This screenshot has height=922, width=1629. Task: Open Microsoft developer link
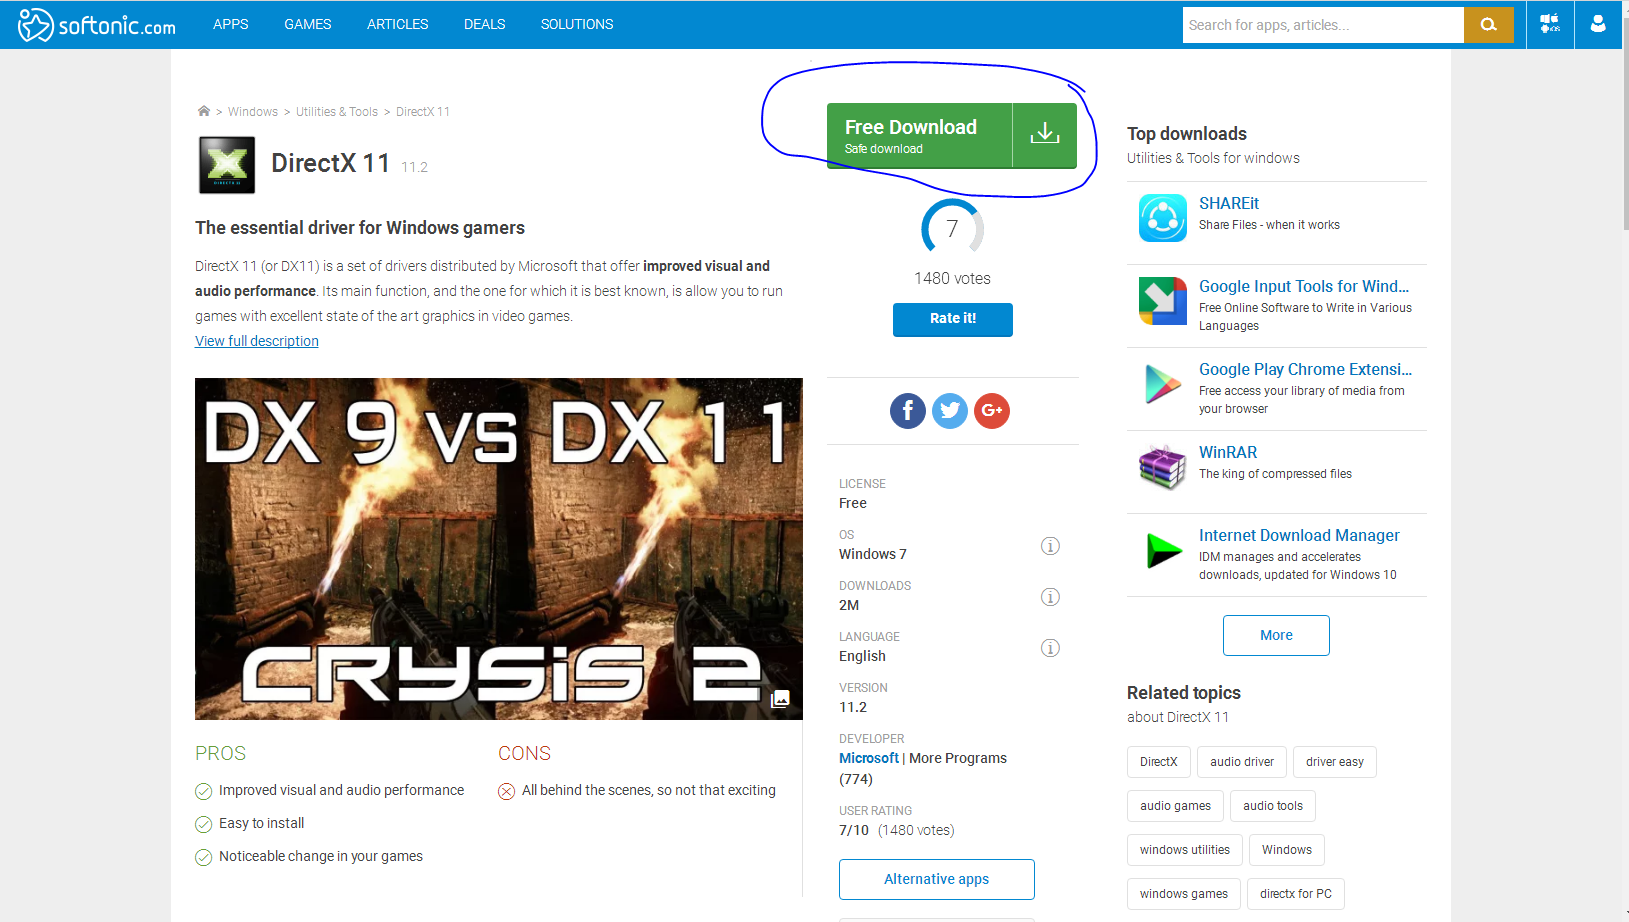pyautogui.click(x=869, y=758)
